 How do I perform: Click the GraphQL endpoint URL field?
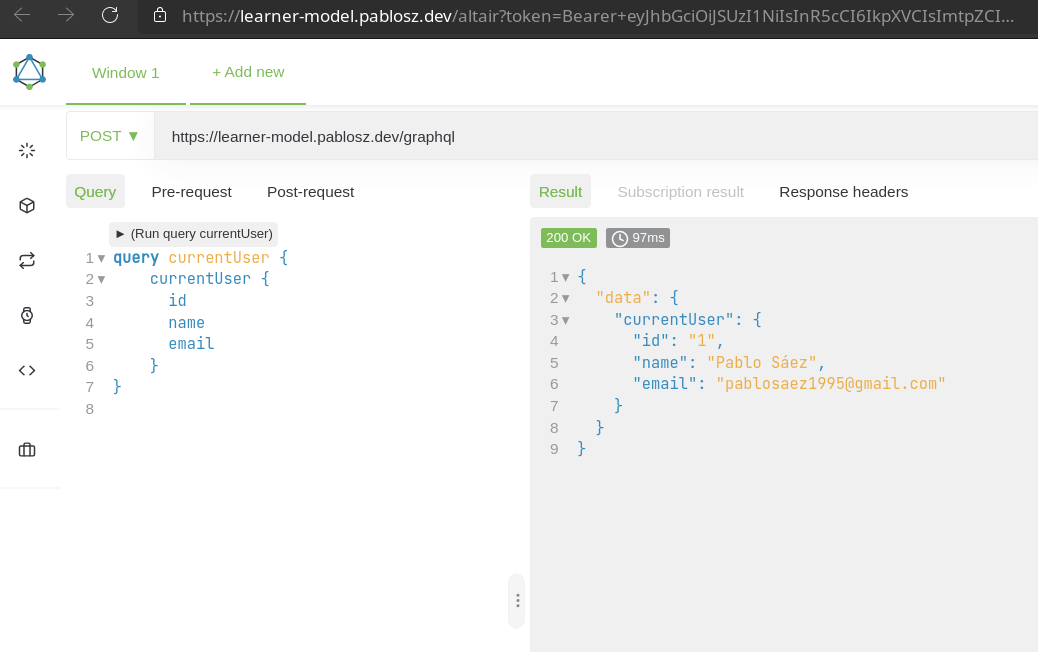coord(590,136)
